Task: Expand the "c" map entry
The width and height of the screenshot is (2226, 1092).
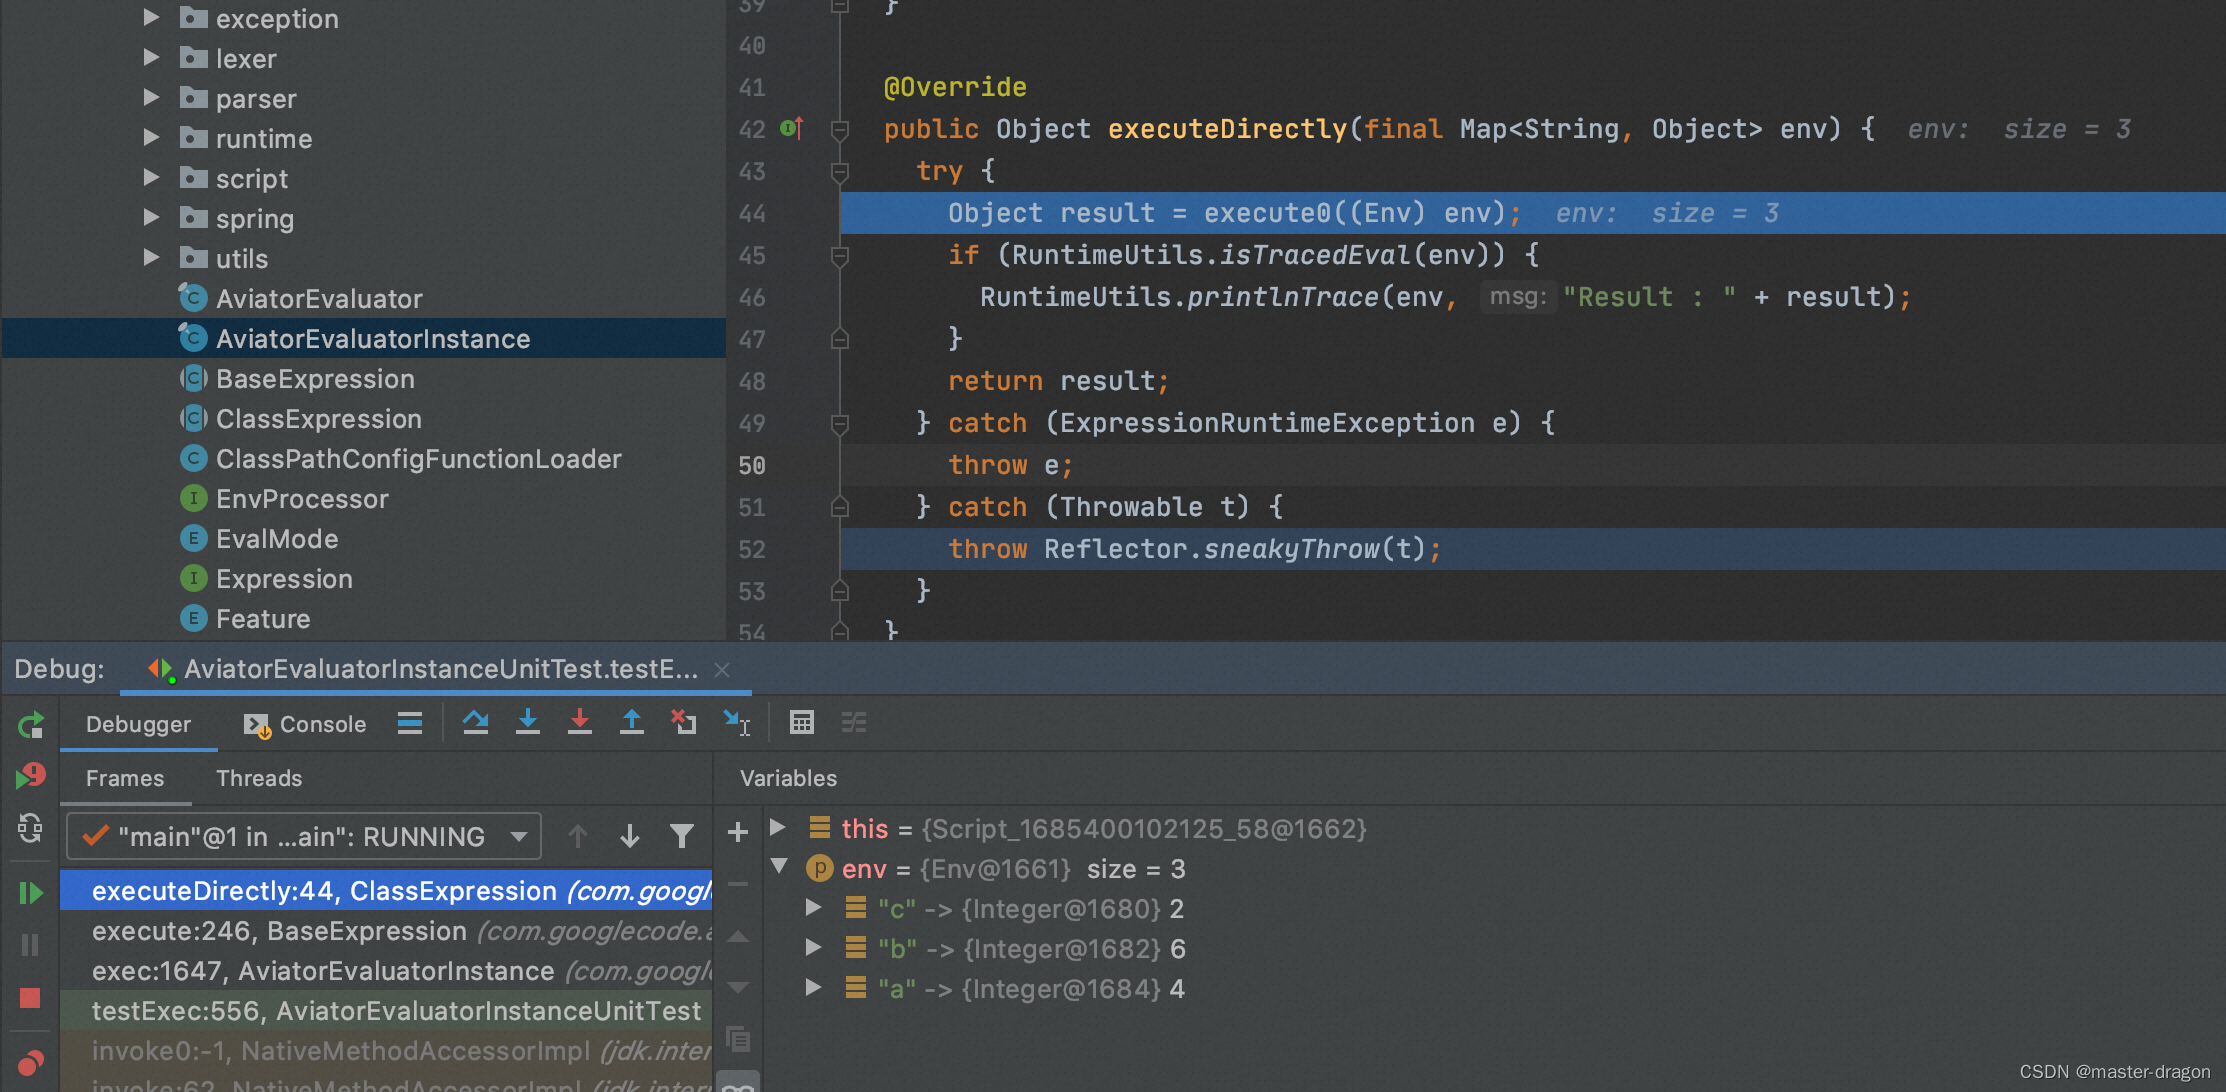Action: 814,908
